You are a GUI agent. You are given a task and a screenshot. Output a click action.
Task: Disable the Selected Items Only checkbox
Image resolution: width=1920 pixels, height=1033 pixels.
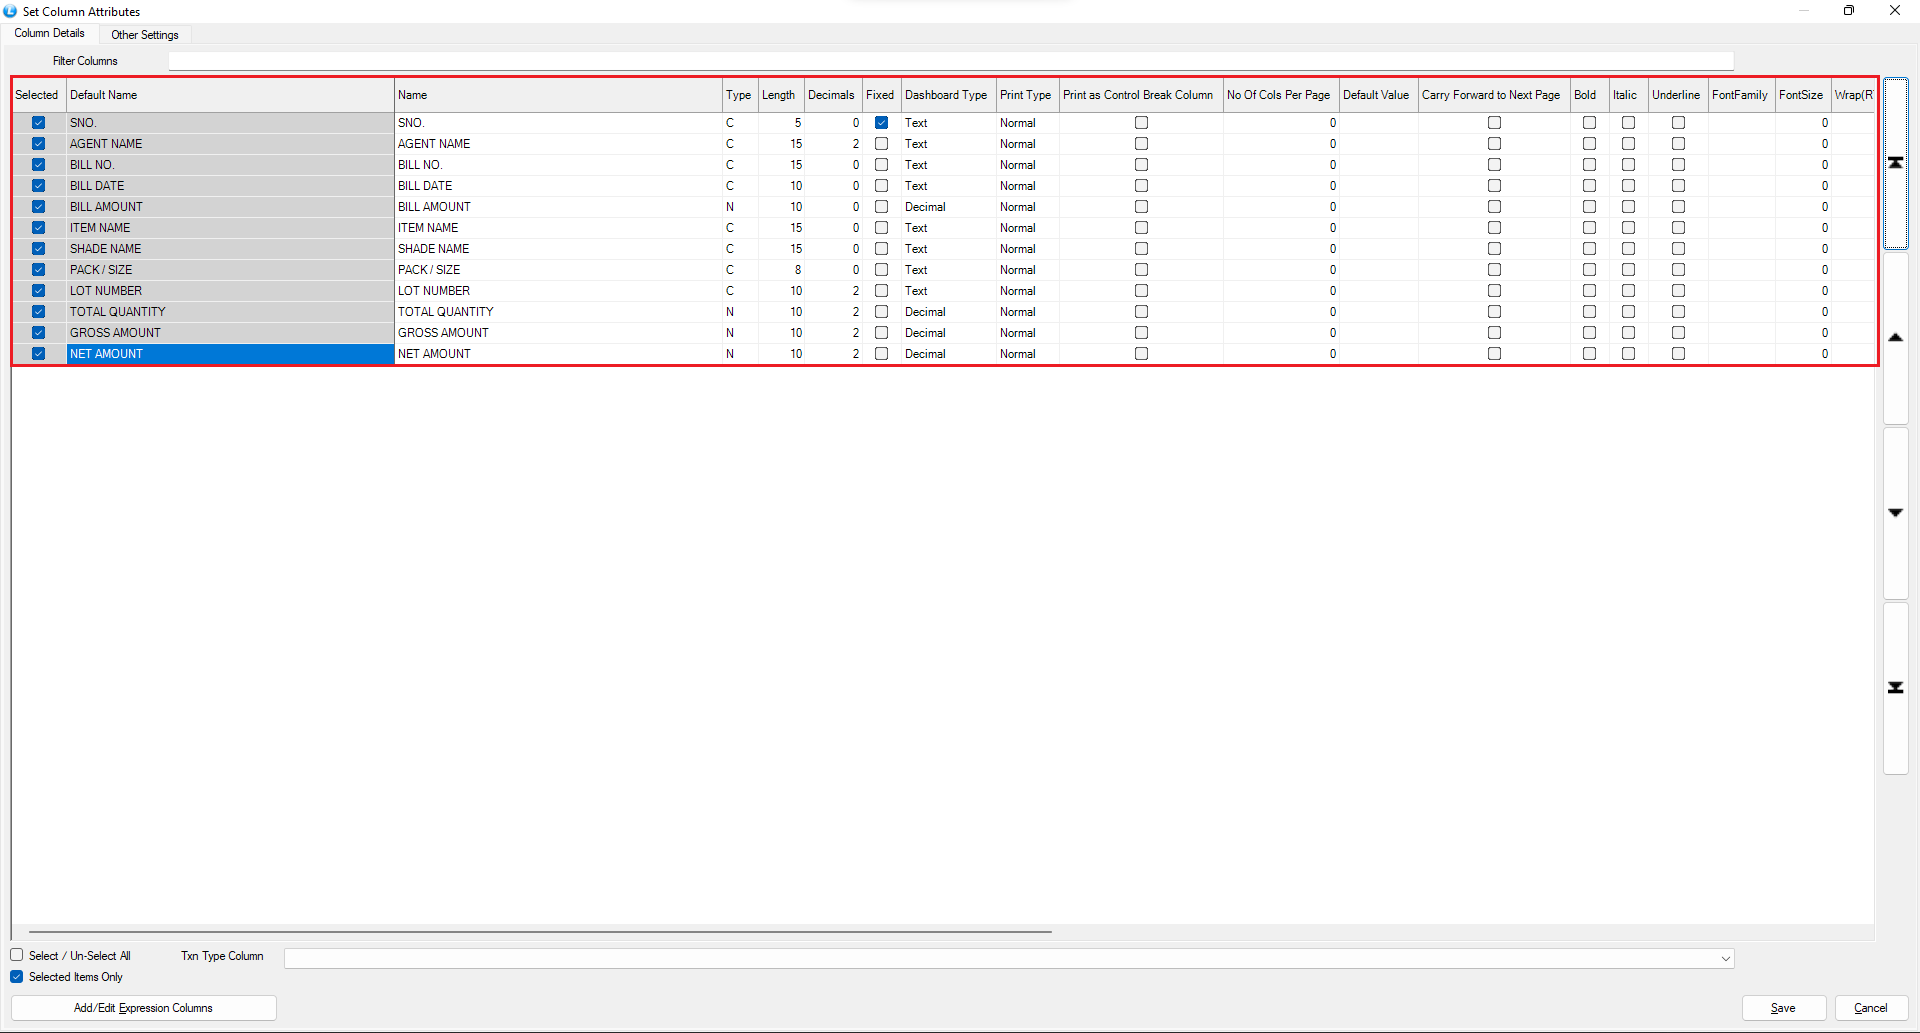[x=17, y=977]
